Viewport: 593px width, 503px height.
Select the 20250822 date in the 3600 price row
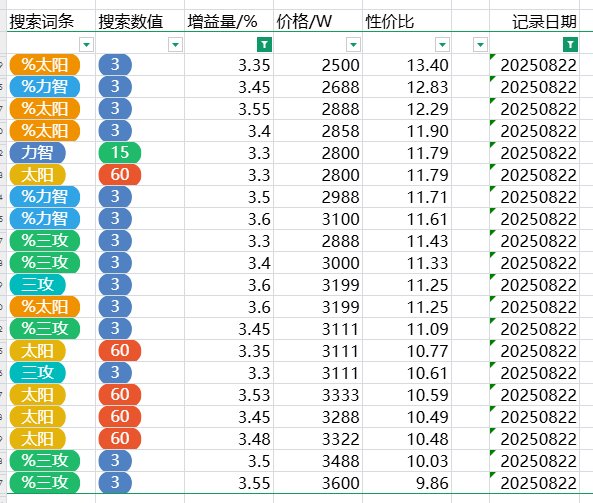click(534, 483)
